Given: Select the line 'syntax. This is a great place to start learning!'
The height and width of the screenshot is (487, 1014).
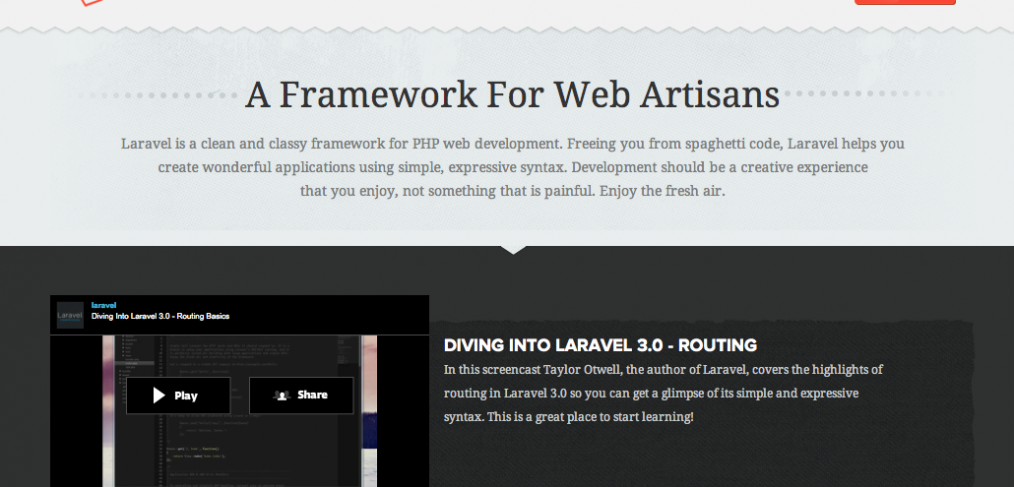Looking at the screenshot, I should click(568, 417).
